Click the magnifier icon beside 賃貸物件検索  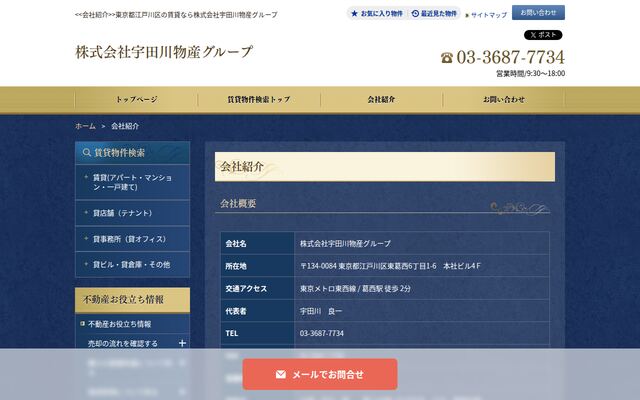[x=87, y=153]
